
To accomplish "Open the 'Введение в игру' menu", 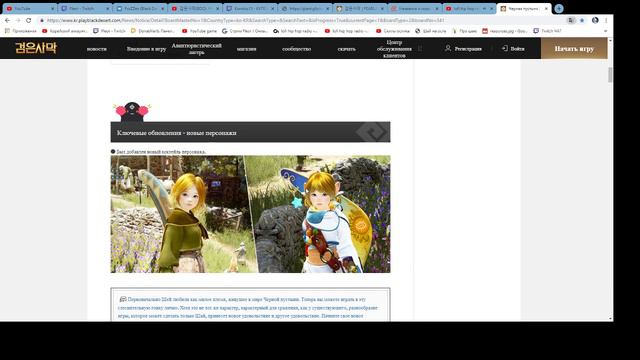I will coord(146,49).
